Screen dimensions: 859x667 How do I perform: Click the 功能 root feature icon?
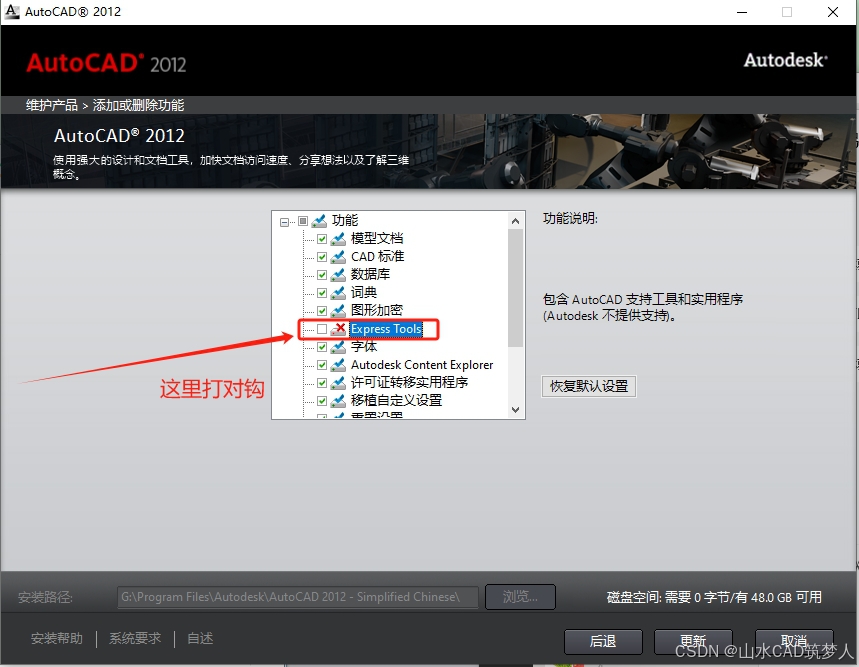click(x=319, y=221)
